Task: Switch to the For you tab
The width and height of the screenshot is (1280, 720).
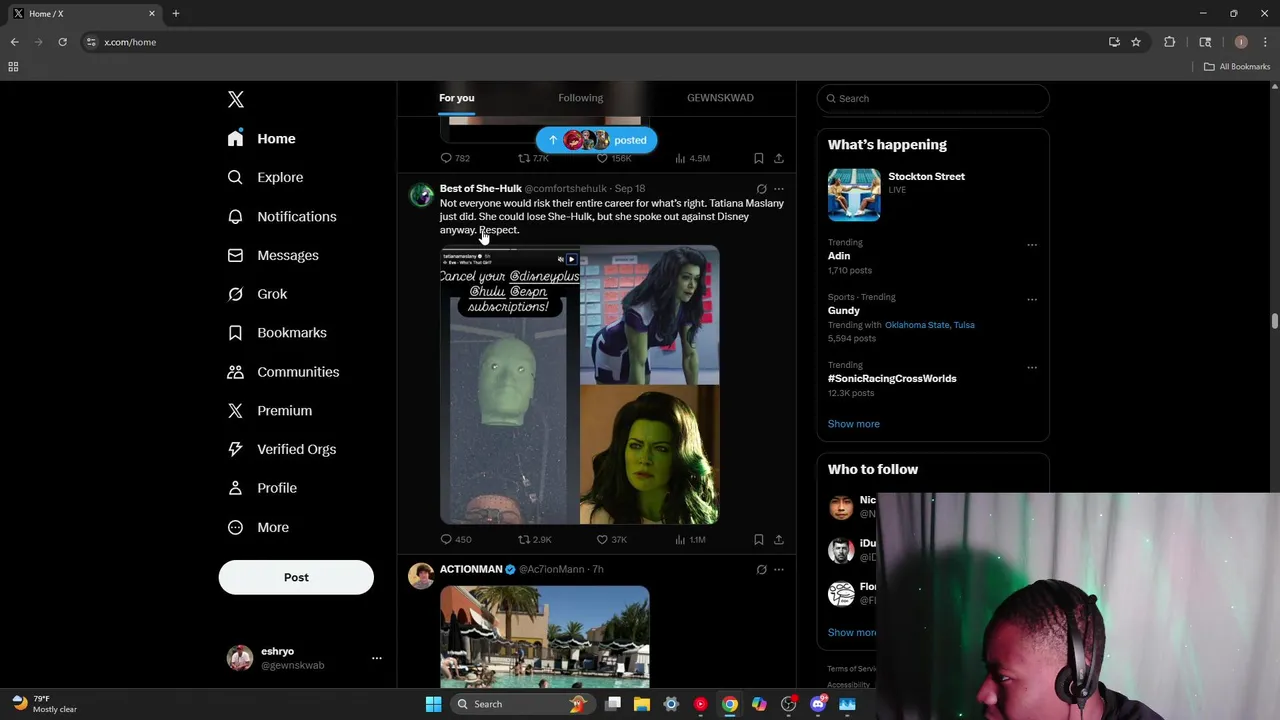Action: pos(456,98)
